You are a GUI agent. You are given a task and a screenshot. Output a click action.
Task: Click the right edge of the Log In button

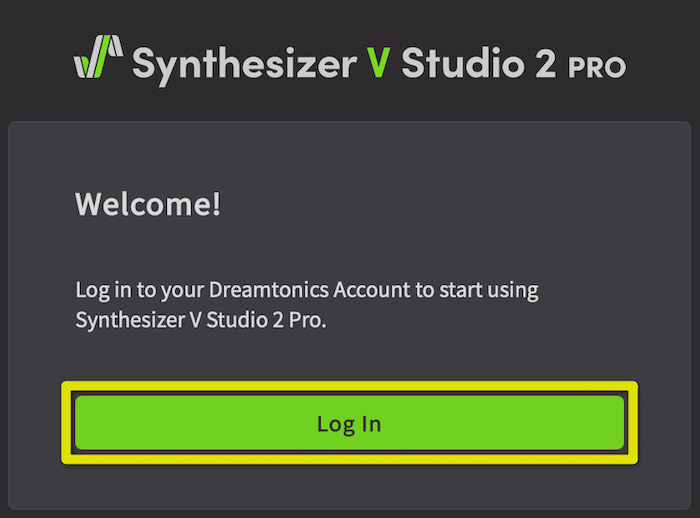click(619, 422)
